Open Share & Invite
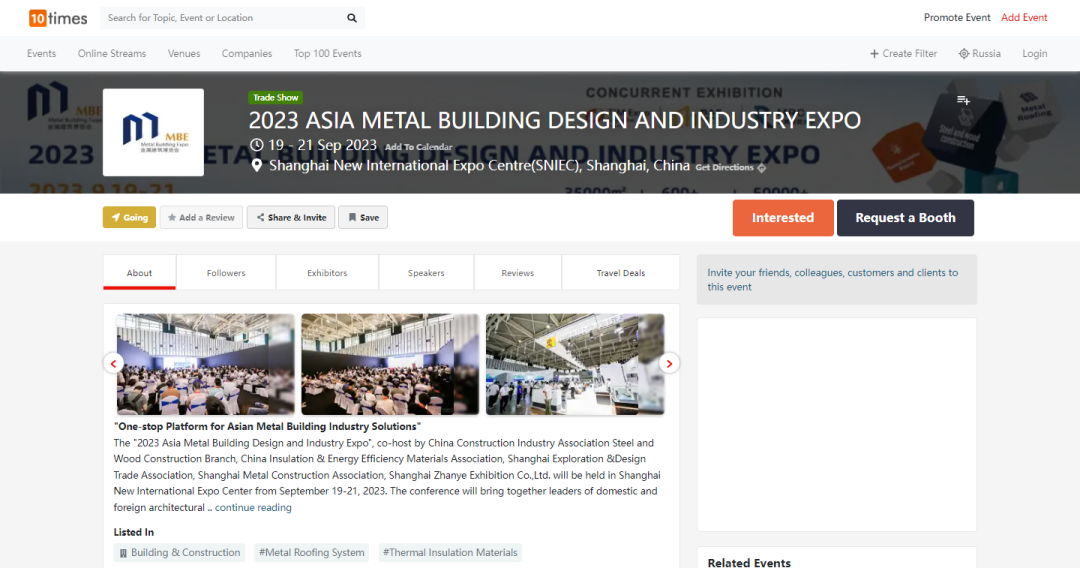 pyautogui.click(x=291, y=218)
